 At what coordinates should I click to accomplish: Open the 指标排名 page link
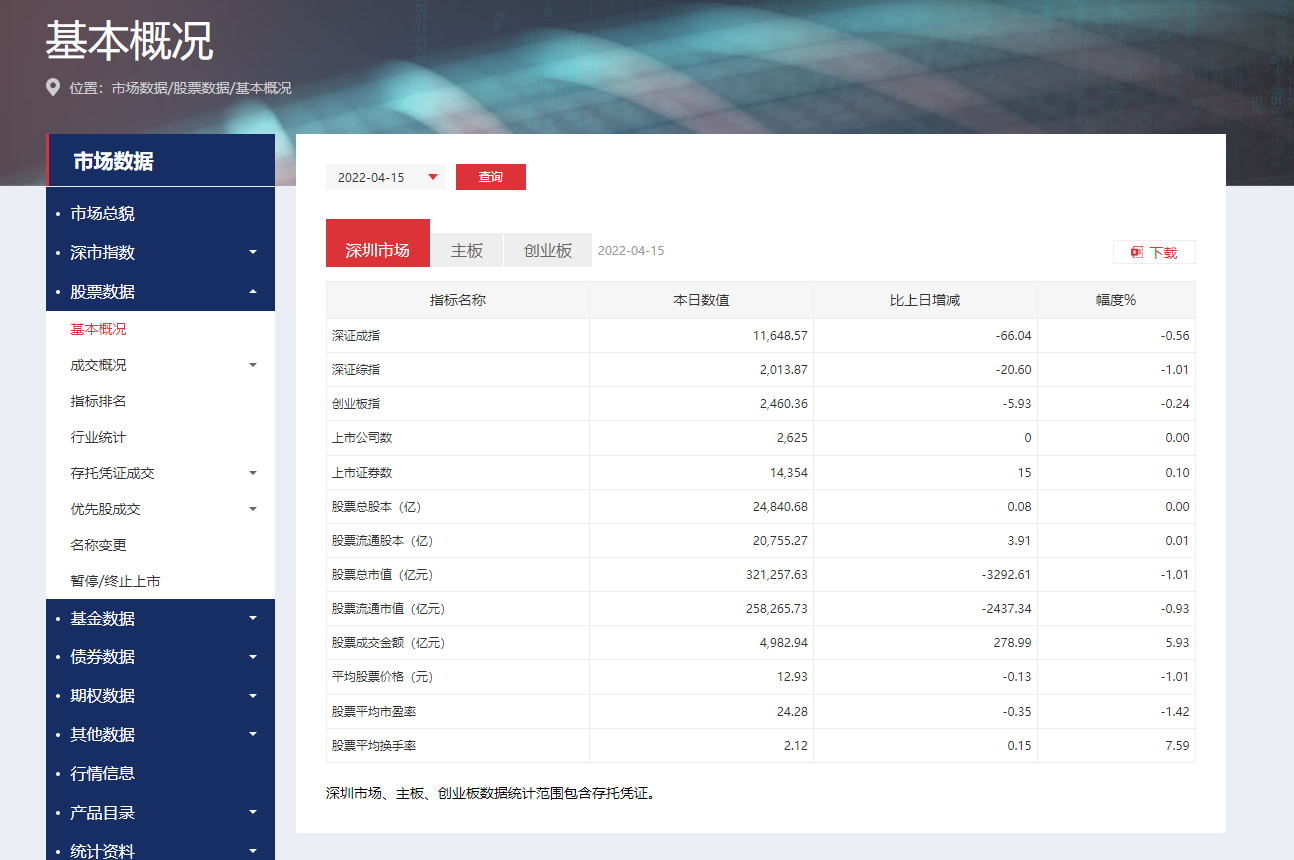[x=99, y=399]
